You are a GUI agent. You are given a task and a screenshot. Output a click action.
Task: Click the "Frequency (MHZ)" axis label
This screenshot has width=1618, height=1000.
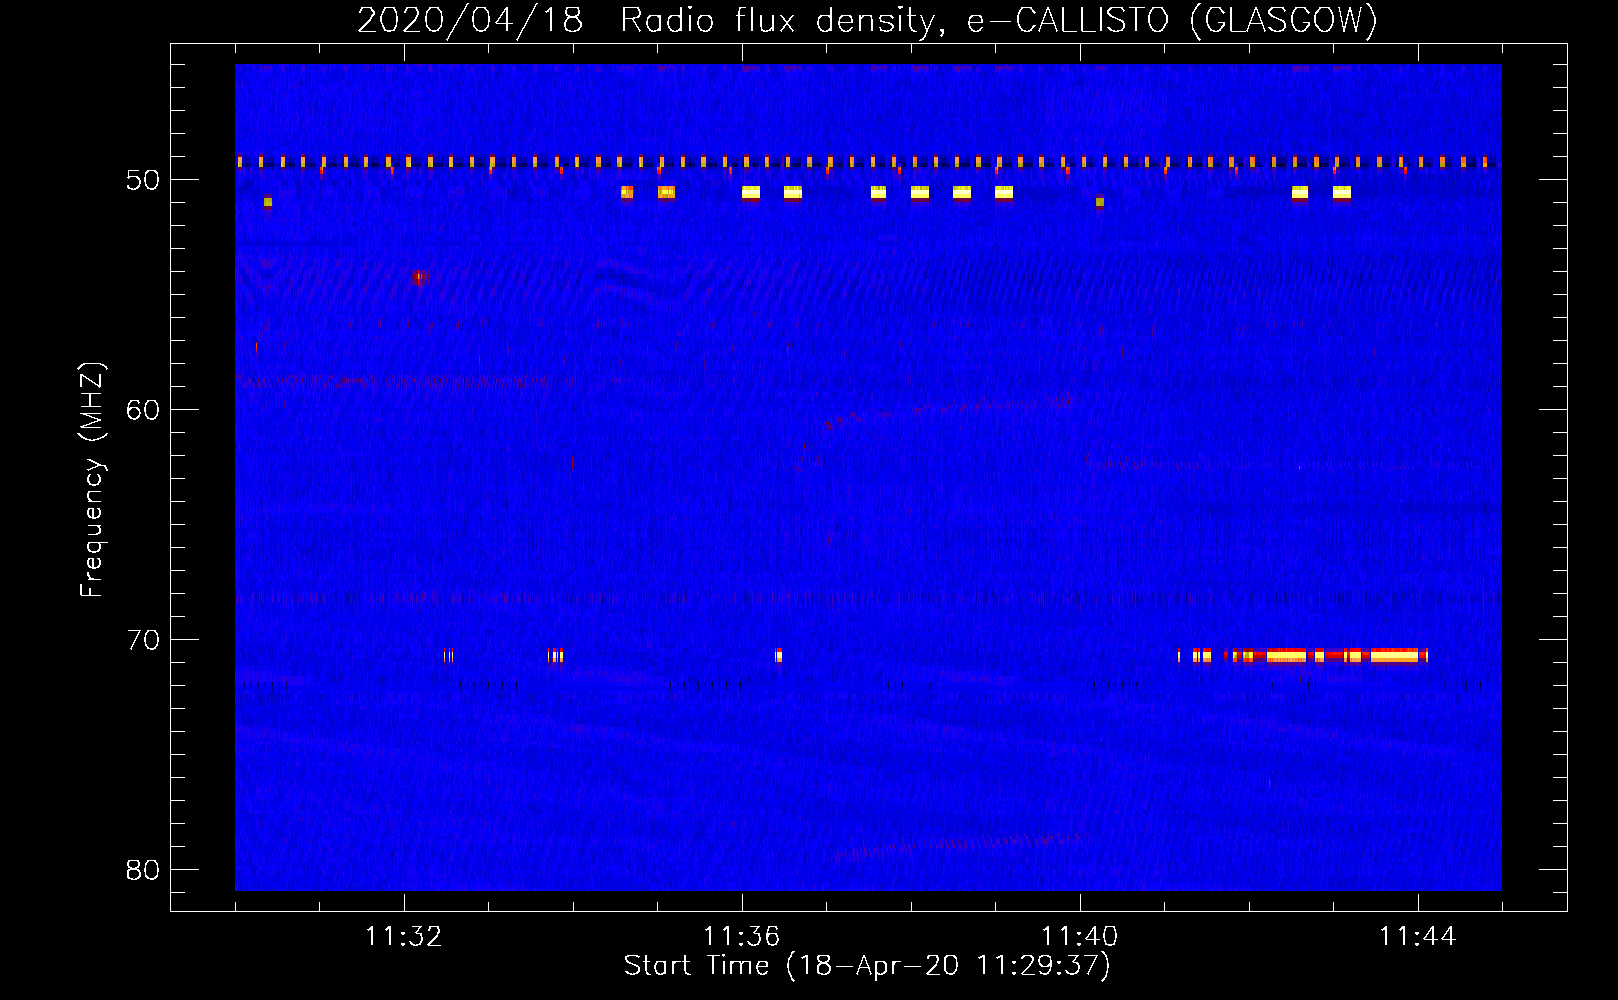pyautogui.click(x=92, y=481)
